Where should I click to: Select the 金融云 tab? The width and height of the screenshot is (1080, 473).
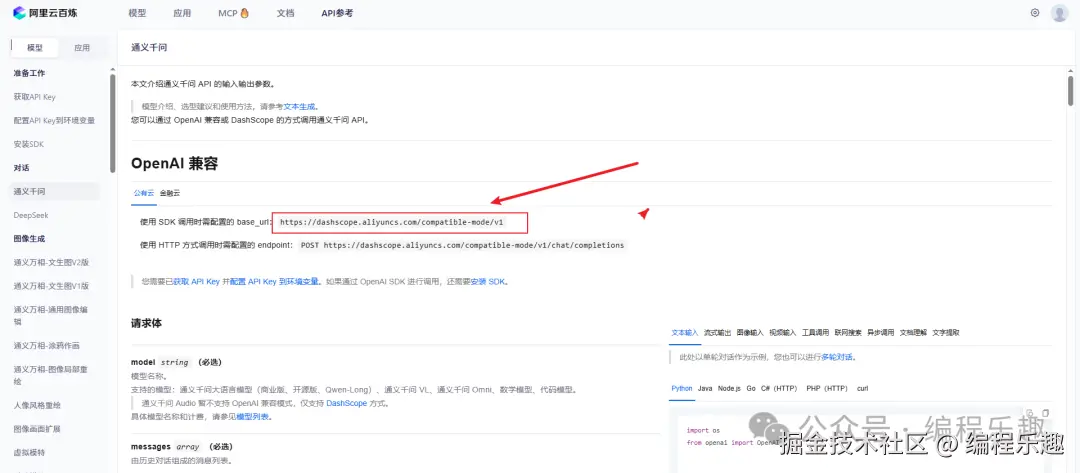click(x=169, y=193)
